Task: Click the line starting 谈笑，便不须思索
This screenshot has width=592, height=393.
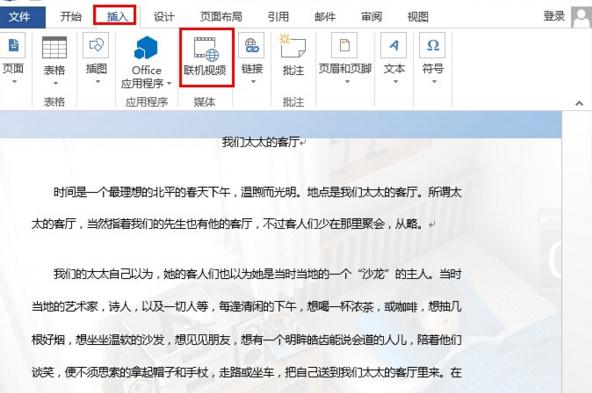Action: (x=247, y=373)
